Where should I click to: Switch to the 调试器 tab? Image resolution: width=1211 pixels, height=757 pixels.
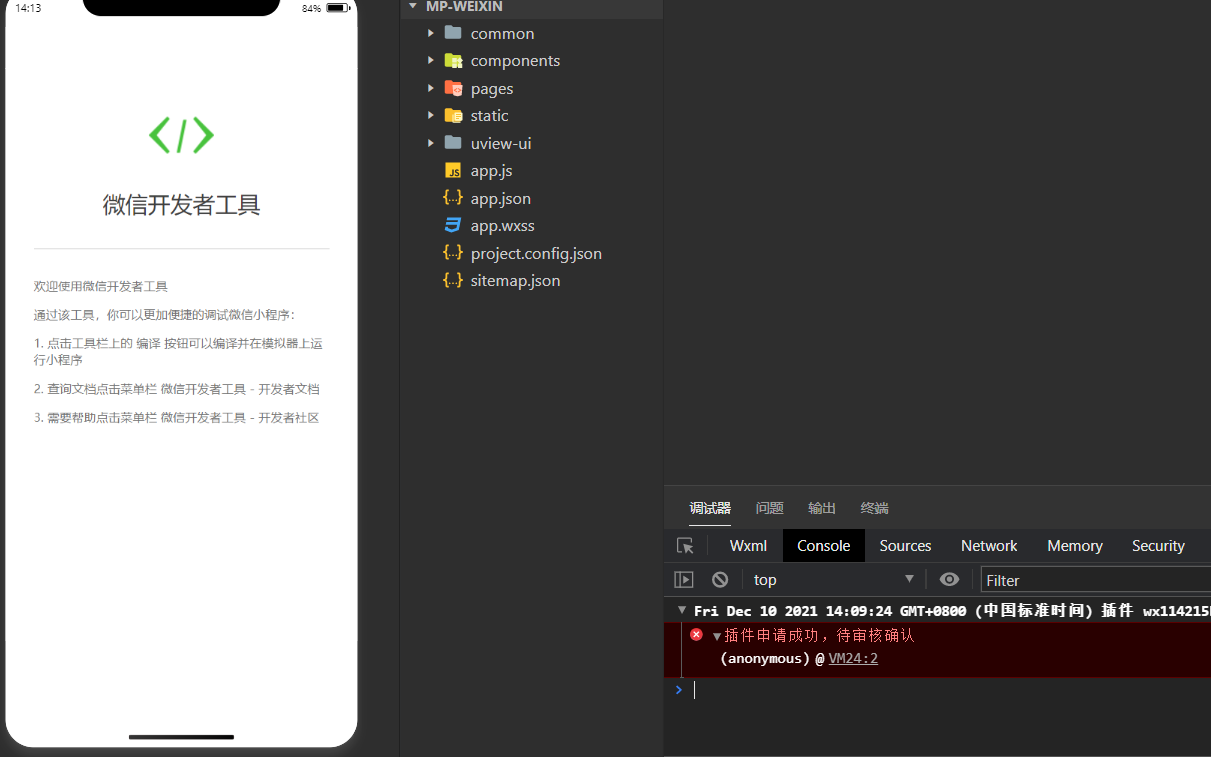pos(710,508)
